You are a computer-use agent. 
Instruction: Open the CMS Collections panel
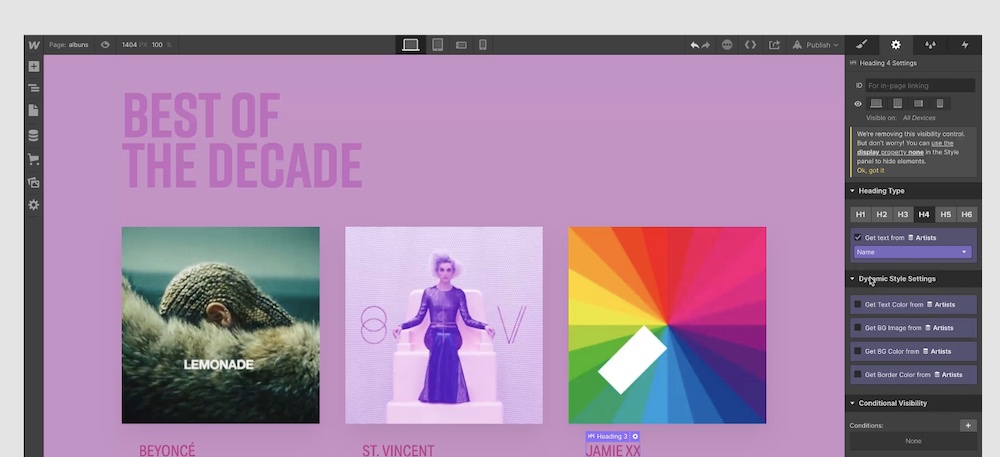pyautogui.click(x=34, y=135)
